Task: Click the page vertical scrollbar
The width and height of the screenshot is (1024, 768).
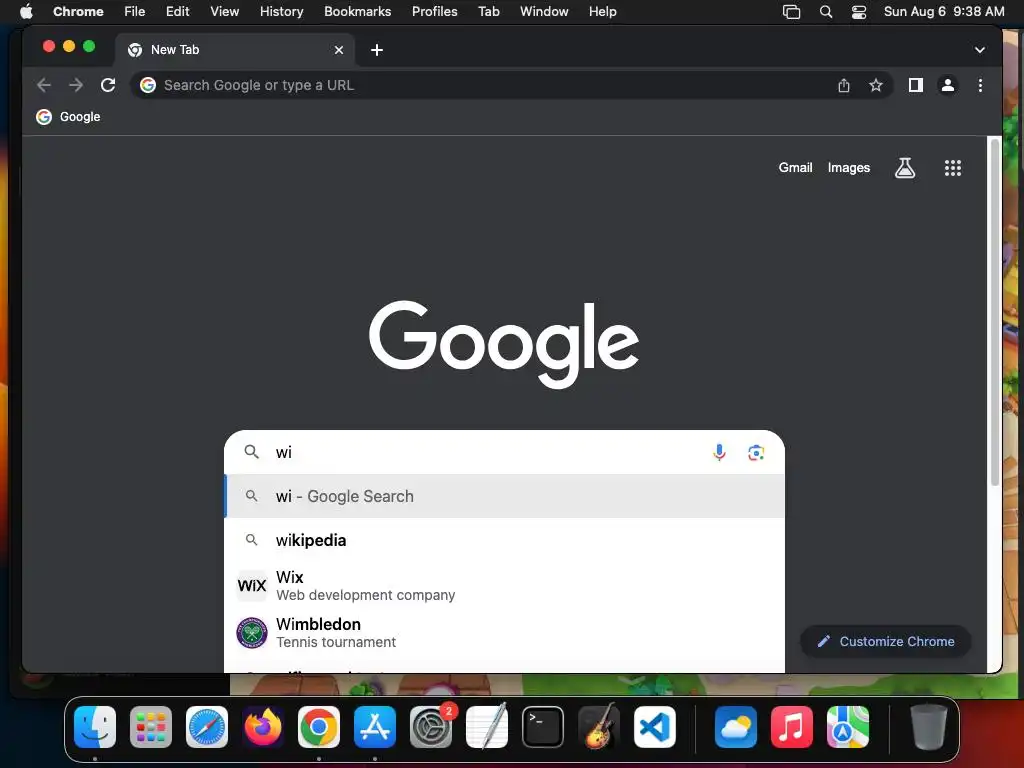Action: [x=995, y=312]
